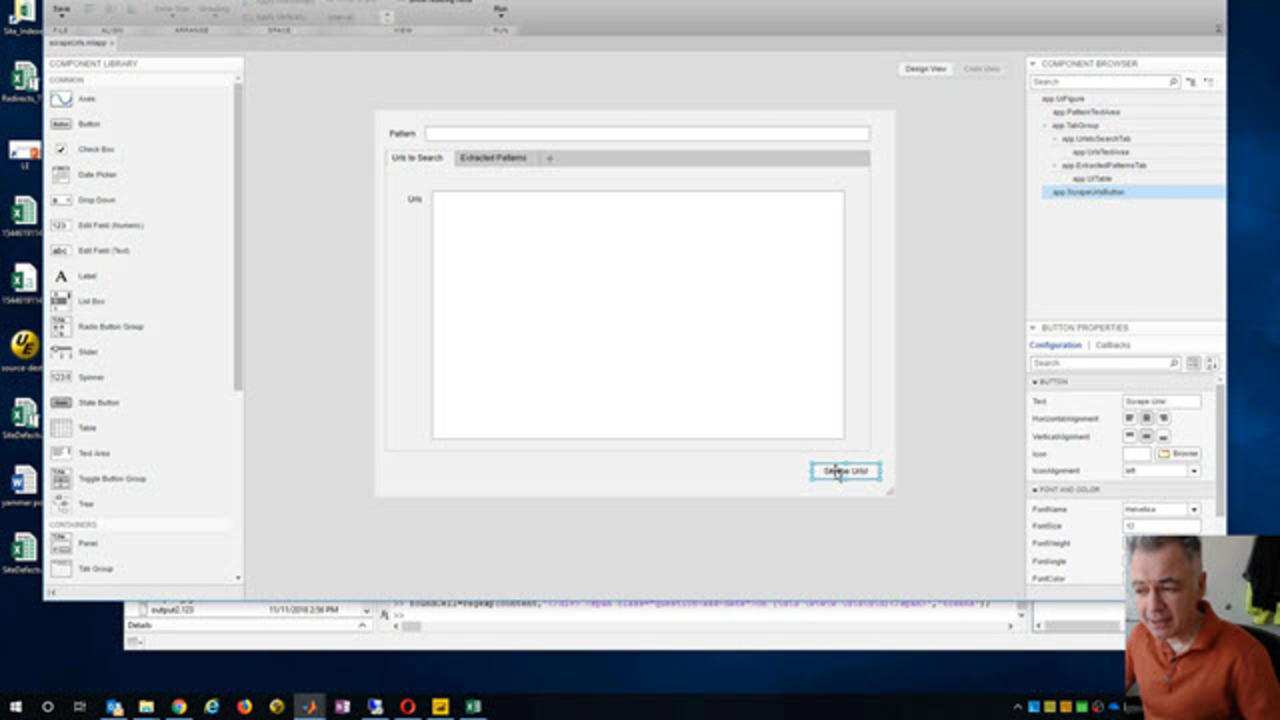This screenshot has height=720, width=1280.
Task: Open the Callbacks tab in Button Properties
Action: 1113,345
